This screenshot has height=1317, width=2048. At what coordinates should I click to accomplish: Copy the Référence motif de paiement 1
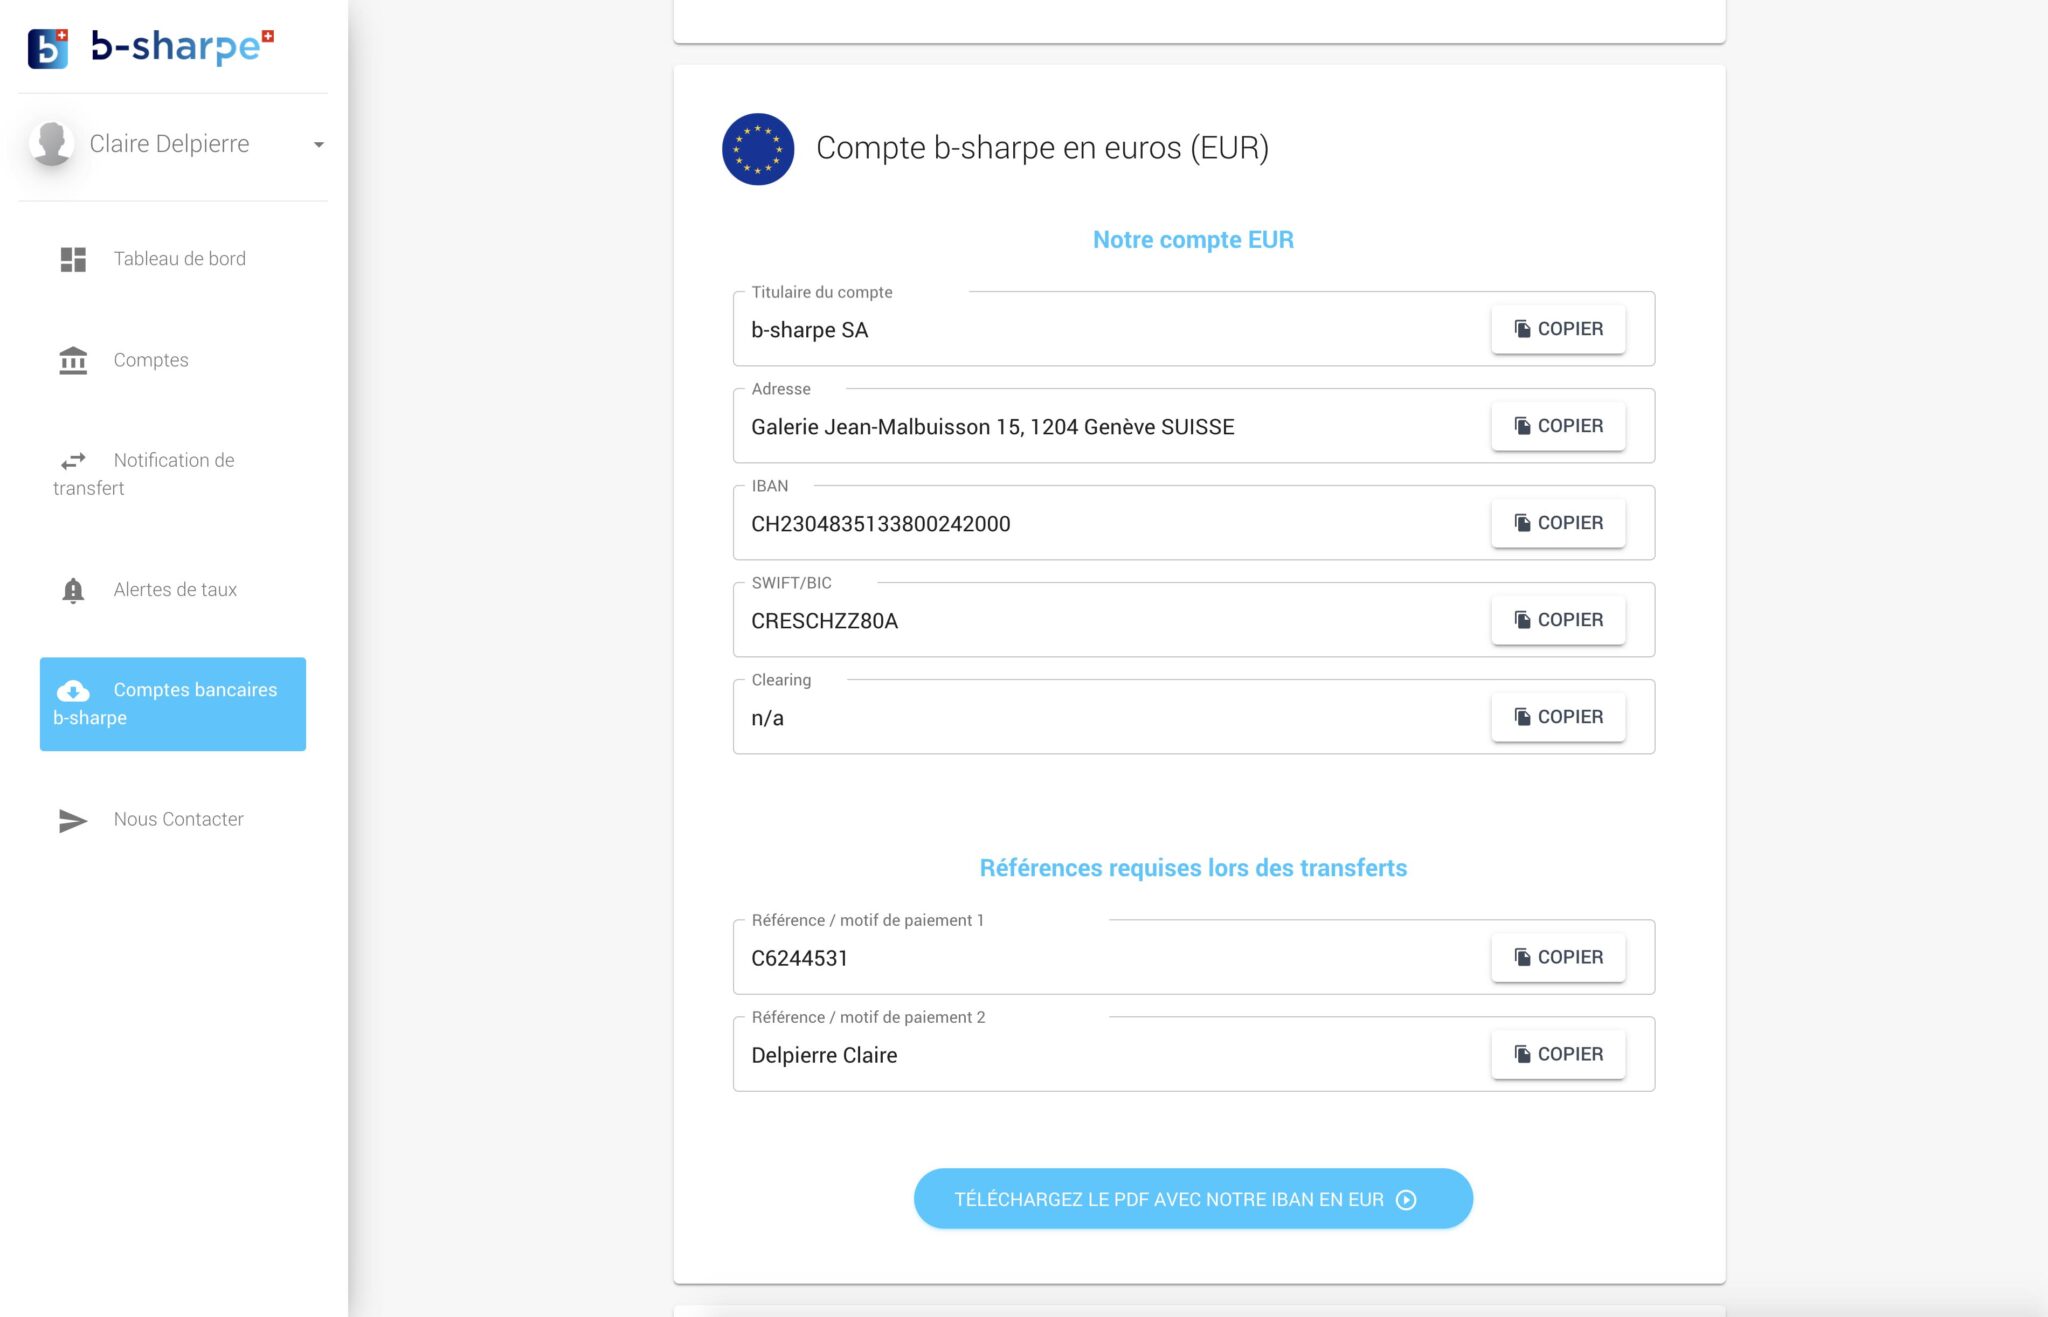tap(1558, 957)
